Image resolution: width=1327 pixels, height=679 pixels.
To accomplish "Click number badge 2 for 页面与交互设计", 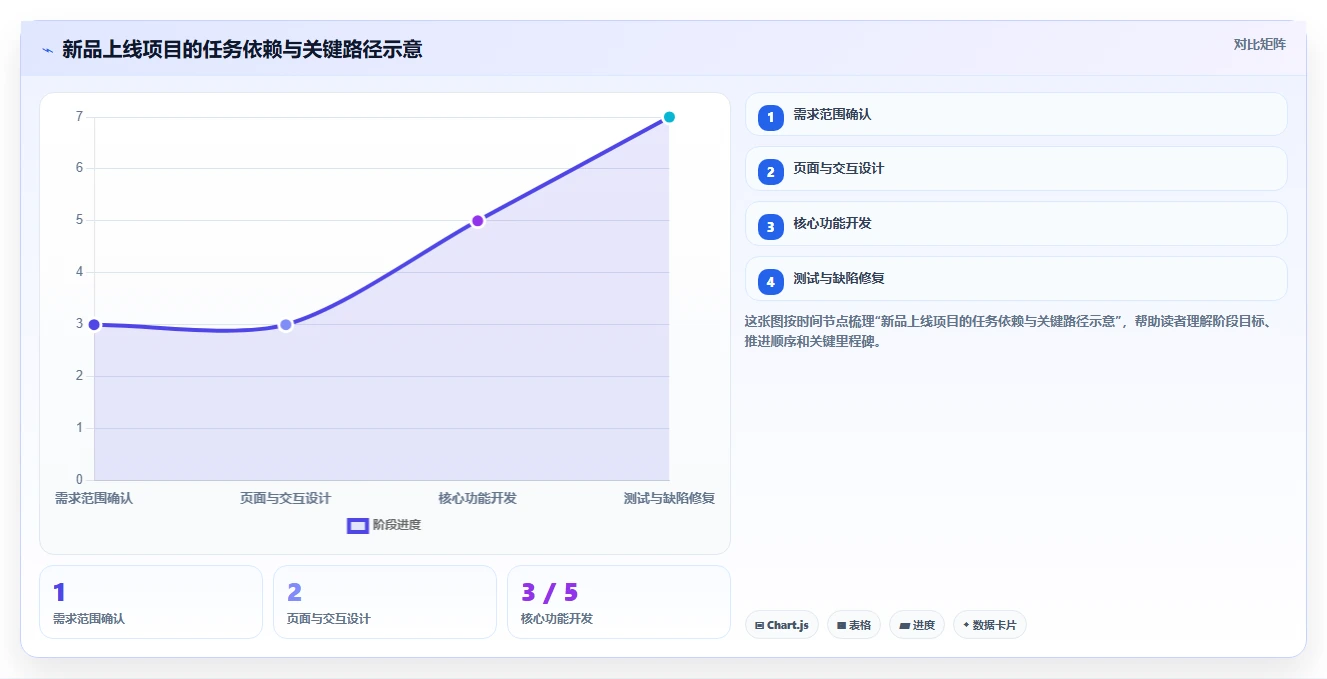I will coord(770,172).
